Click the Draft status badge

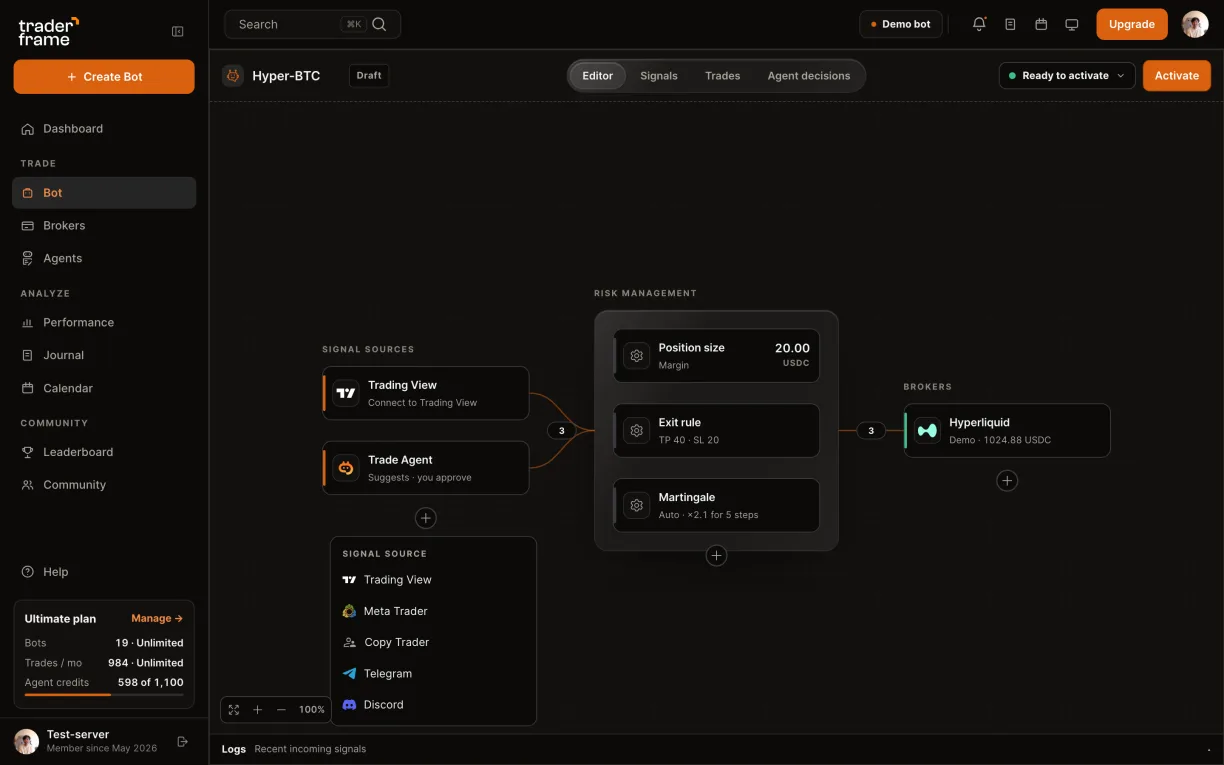[369, 76]
